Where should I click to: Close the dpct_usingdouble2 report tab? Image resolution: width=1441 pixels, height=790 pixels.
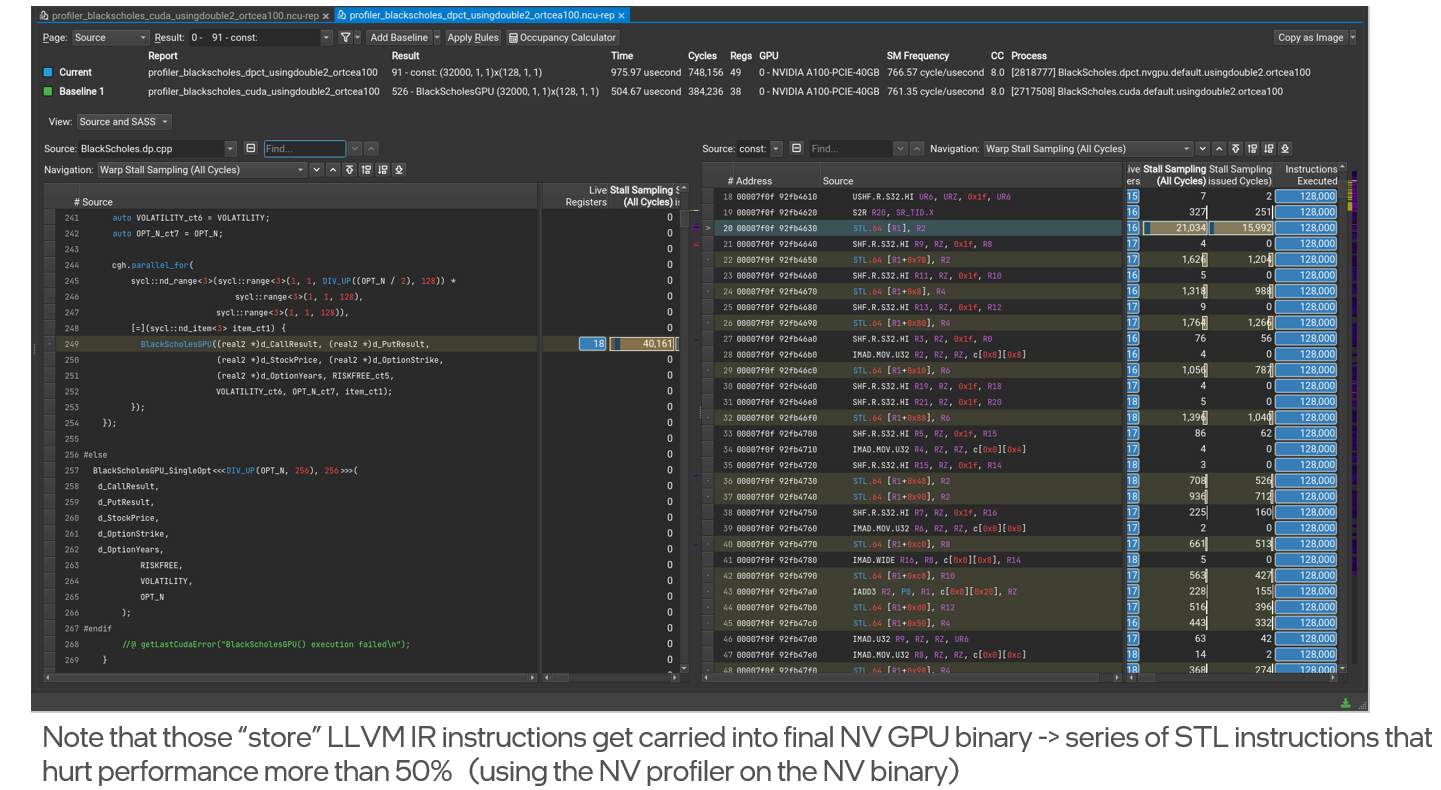pos(621,16)
